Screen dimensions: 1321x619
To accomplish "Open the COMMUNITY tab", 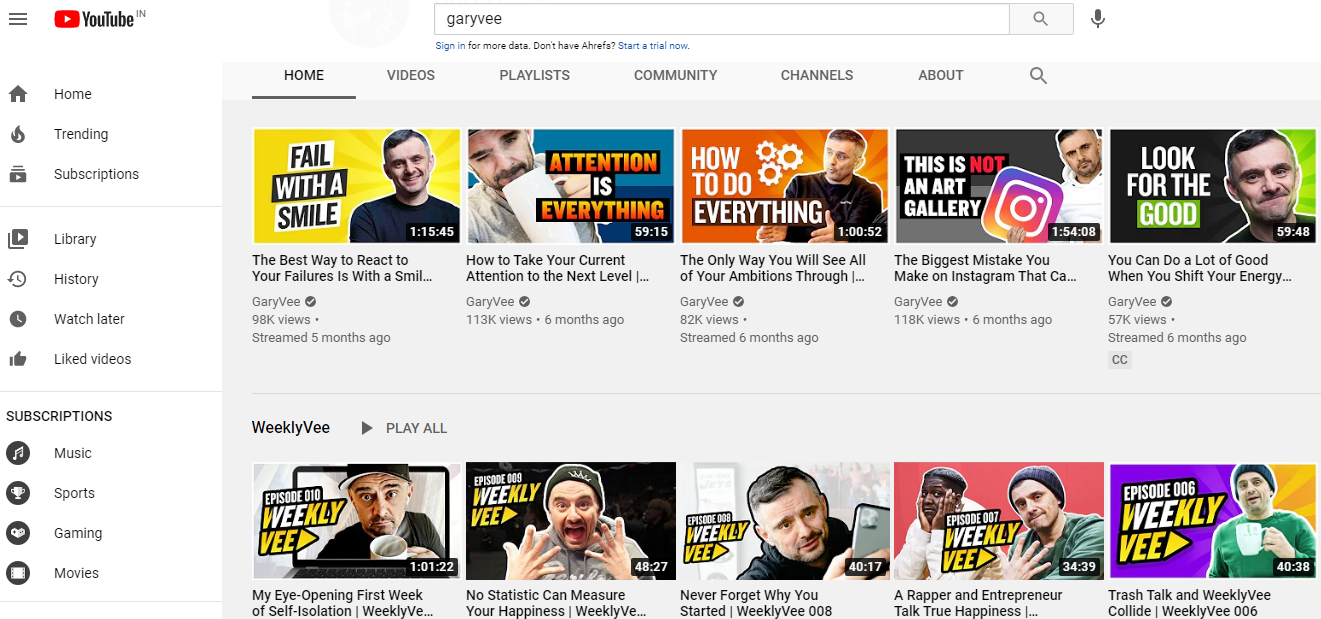I will [676, 75].
